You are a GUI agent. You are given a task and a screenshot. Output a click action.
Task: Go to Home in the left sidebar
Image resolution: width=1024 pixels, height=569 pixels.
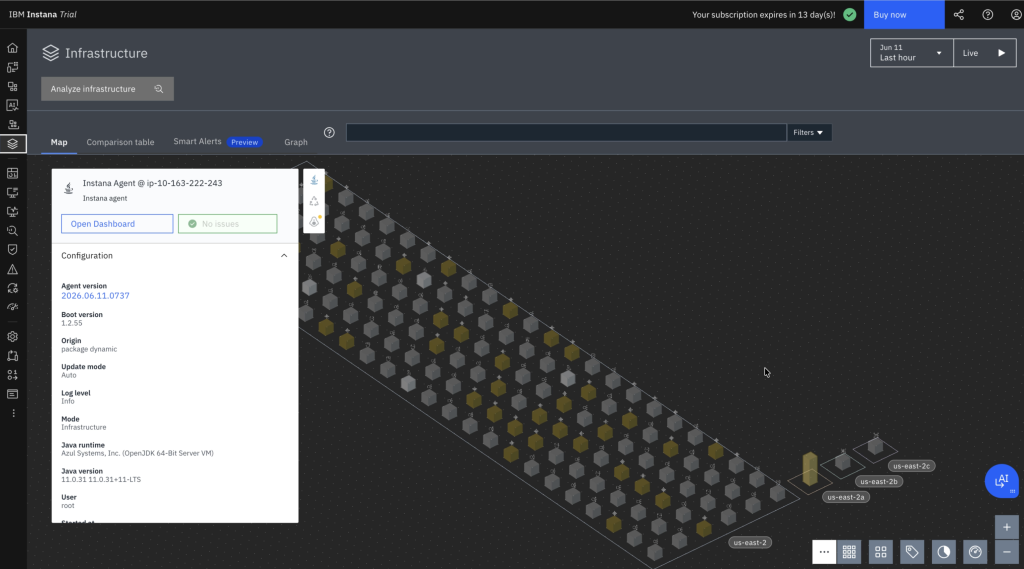(12, 48)
